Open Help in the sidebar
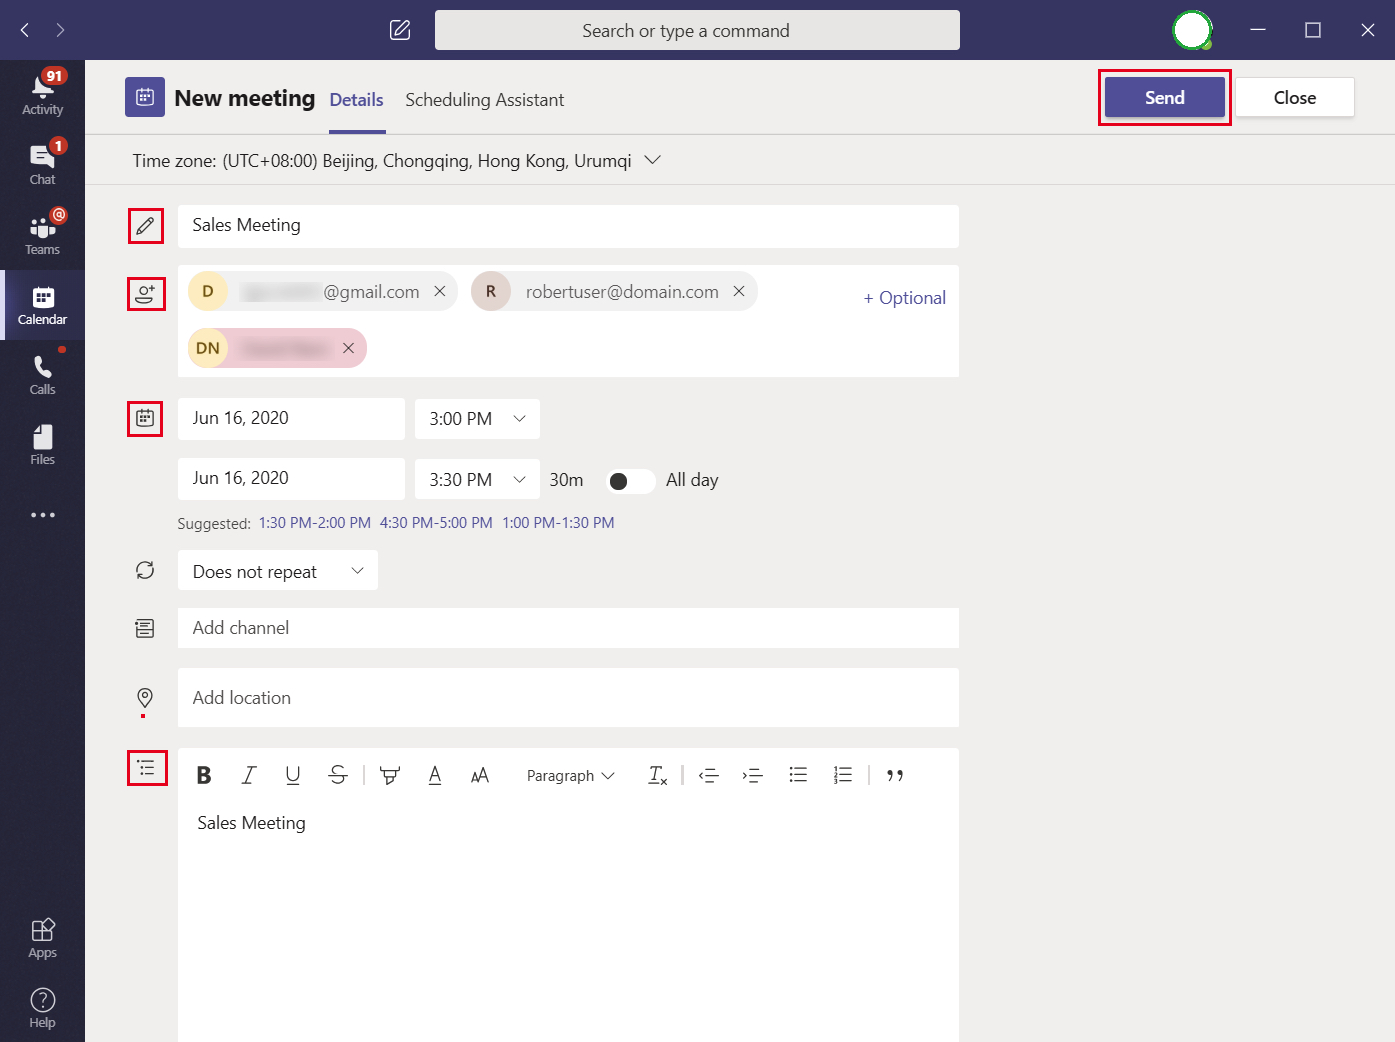The height and width of the screenshot is (1042, 1395). (x=42, y=1008)
